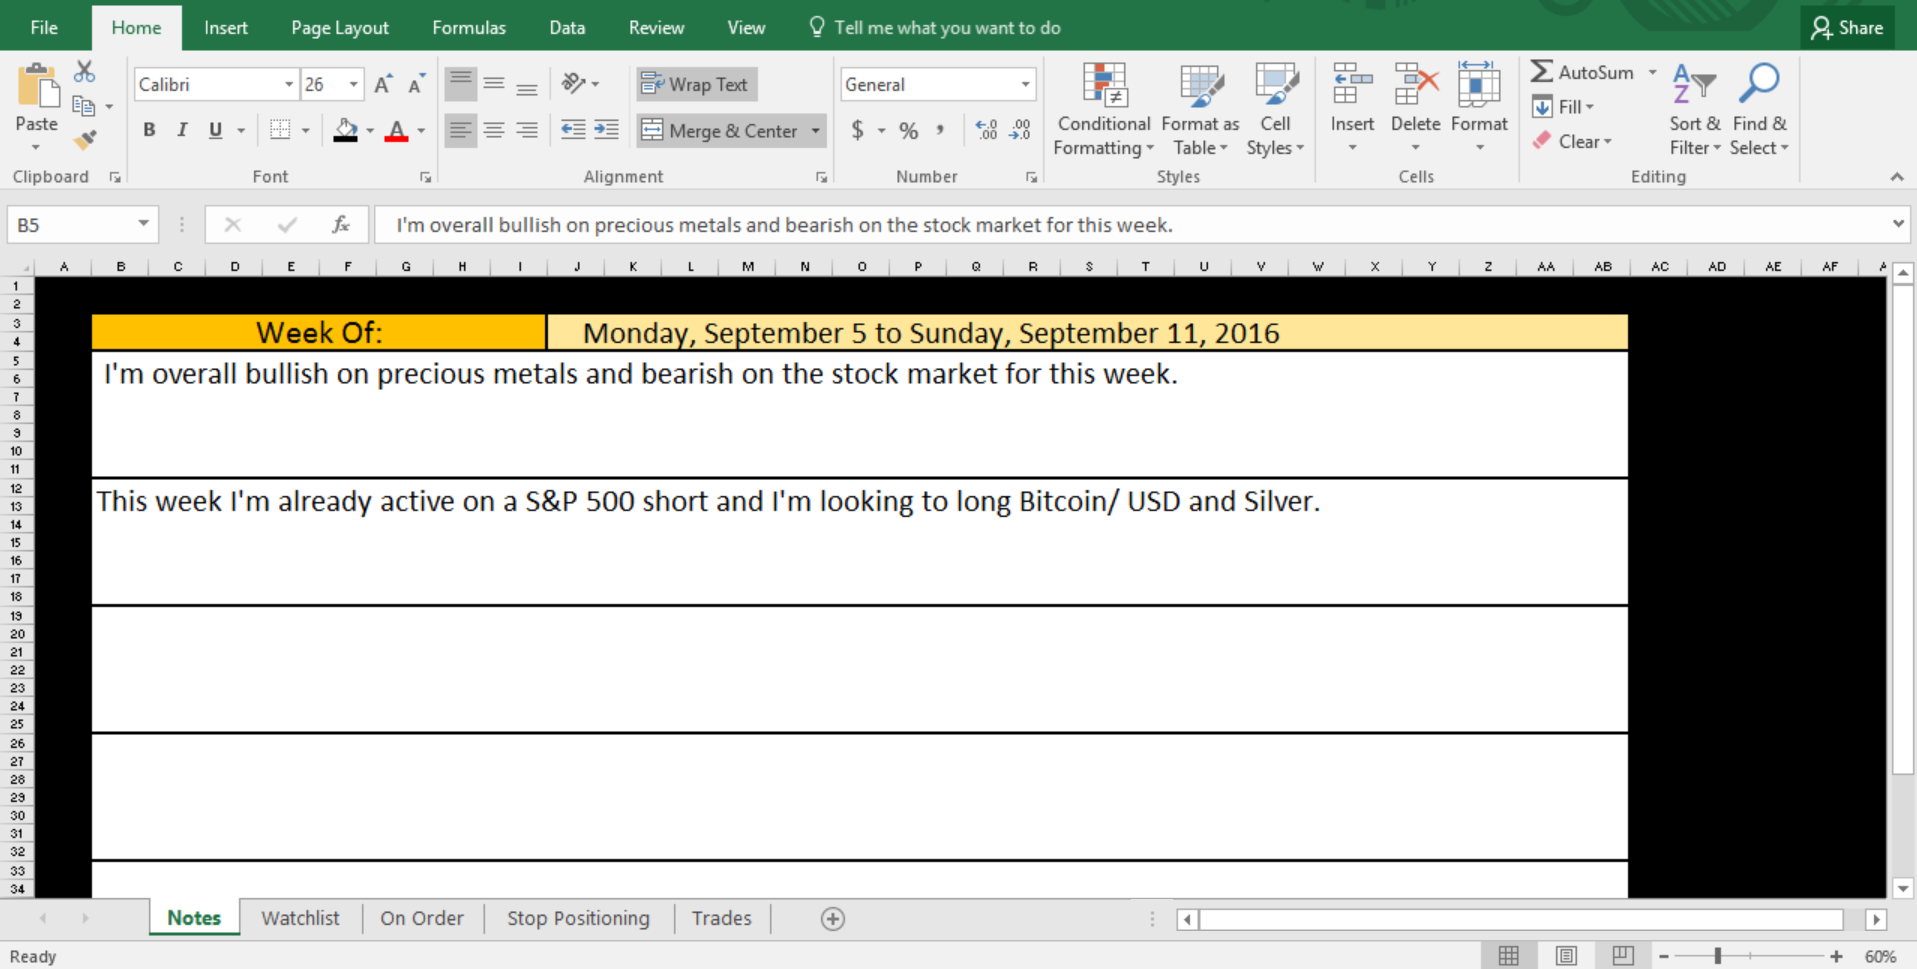Image resolution: width=1917 pixels, height=969 pixels.
Task: Open Format as Table gallery
Action: click(x=1200, y=110)
